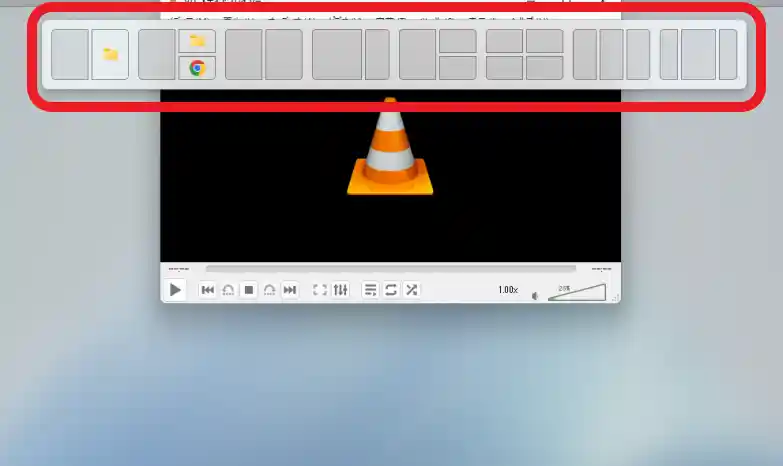783x466 pixels.
Task: Click the VLC cone in video area
Action: tap(390, 146)
